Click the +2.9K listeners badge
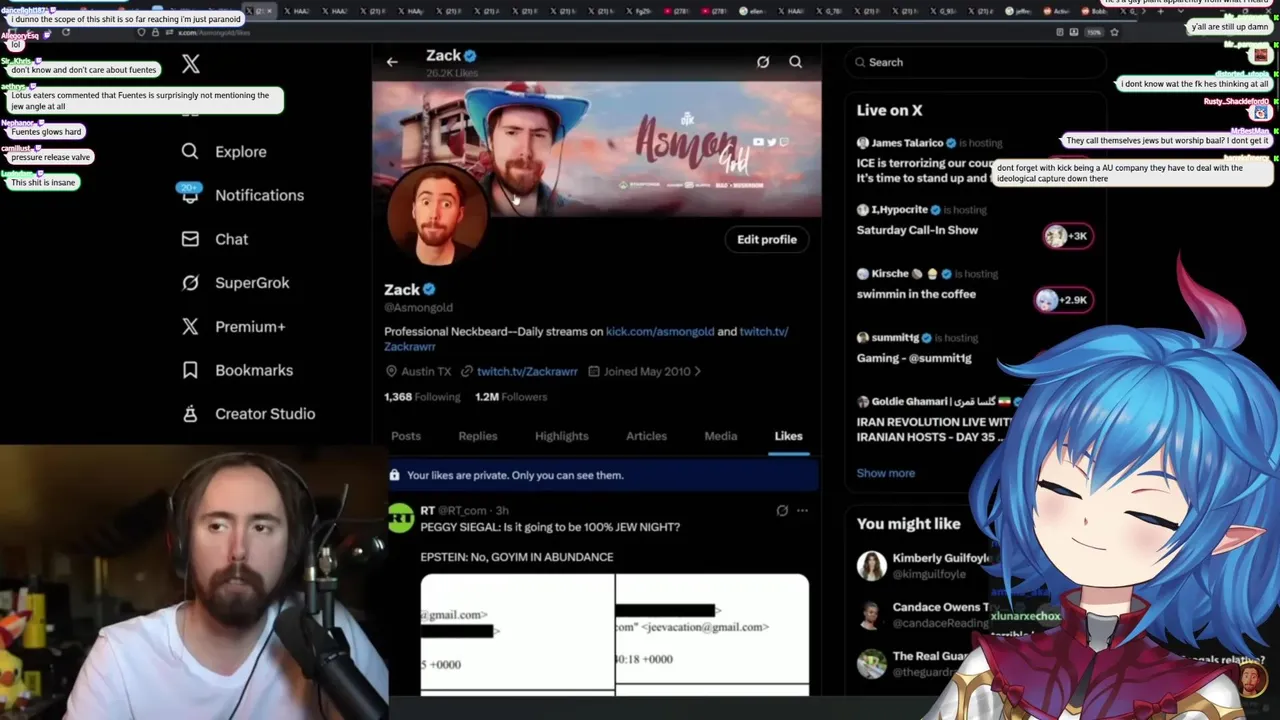 point(1063,300)
